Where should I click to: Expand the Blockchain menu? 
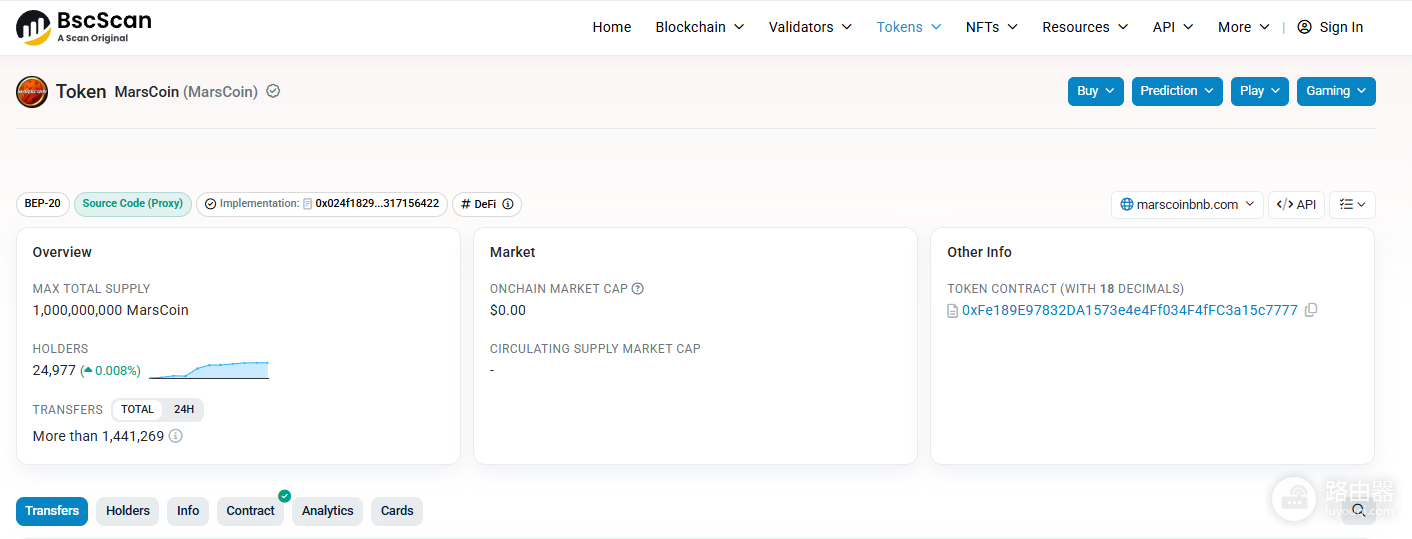point(700,27)
